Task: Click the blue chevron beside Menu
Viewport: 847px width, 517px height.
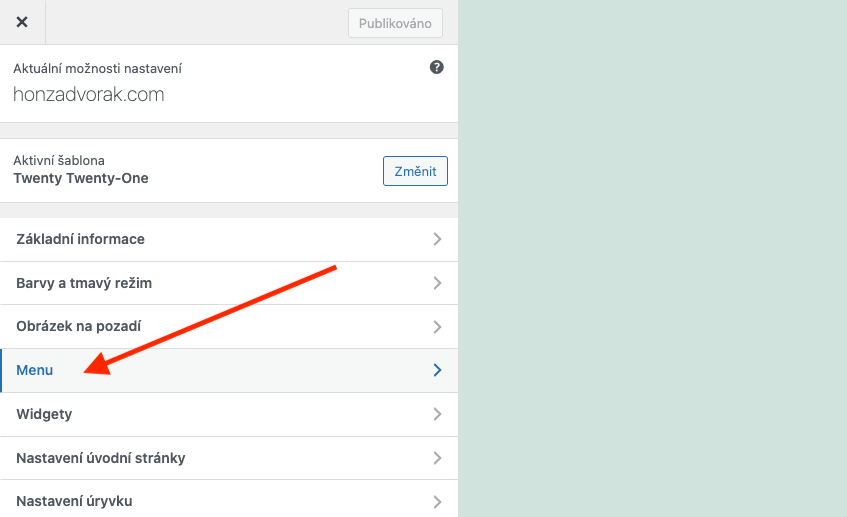Action: tap(438, 370)
